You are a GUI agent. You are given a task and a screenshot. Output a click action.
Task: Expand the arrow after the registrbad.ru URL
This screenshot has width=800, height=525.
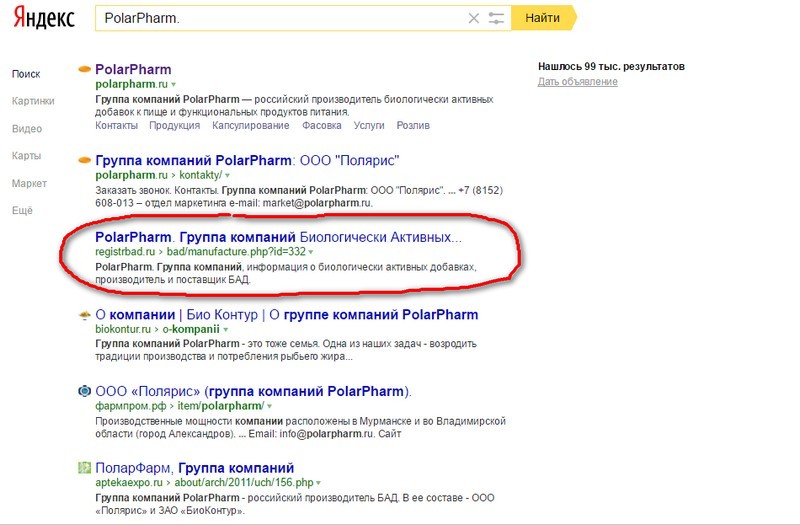(312, 252)
